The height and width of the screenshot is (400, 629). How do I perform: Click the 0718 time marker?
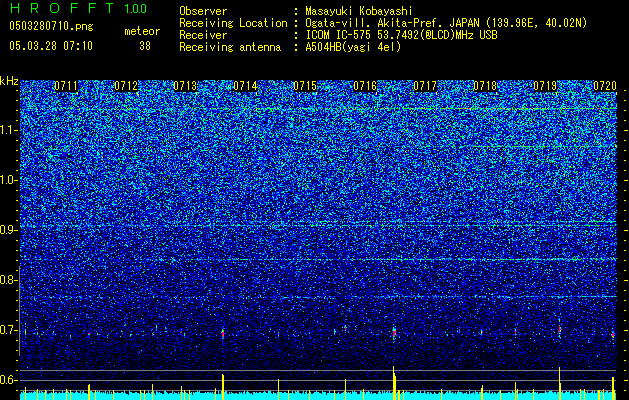click(485, 86)
